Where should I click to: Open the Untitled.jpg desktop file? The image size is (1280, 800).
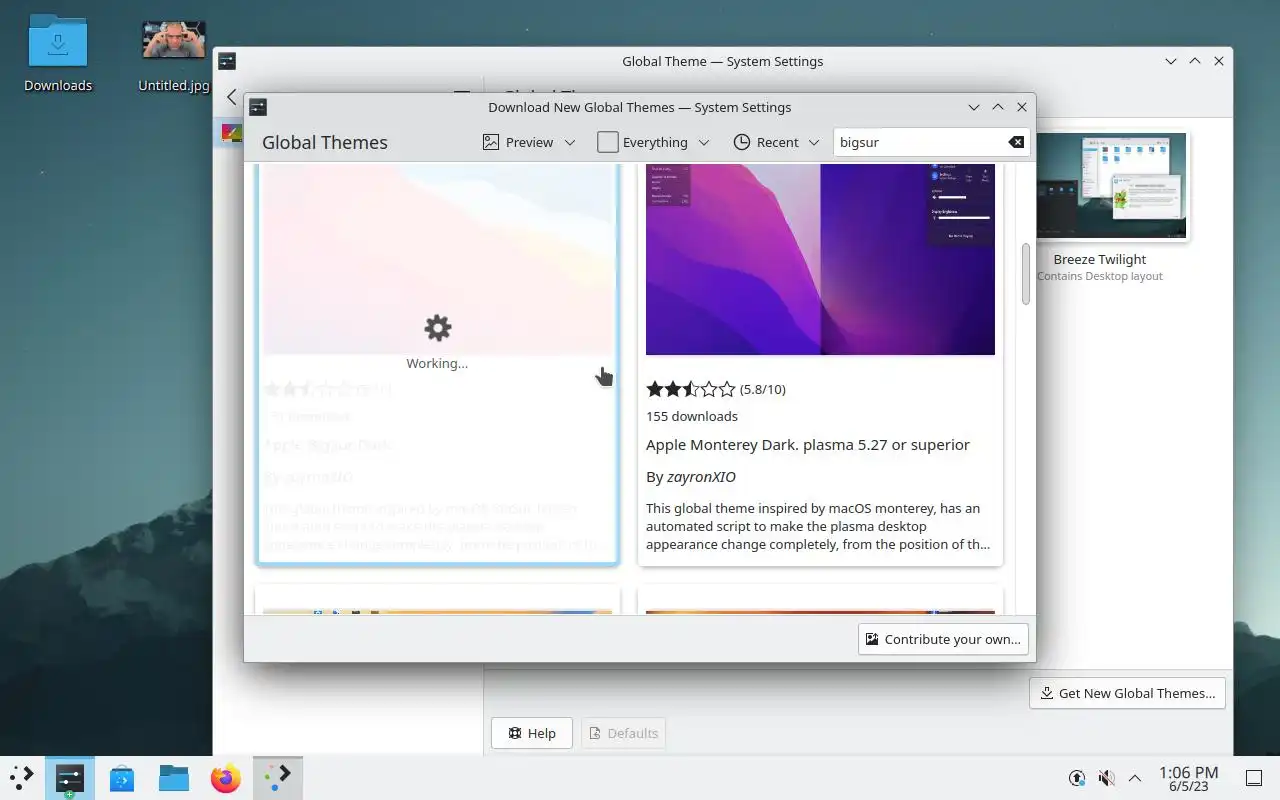click(x=173, y=55)
